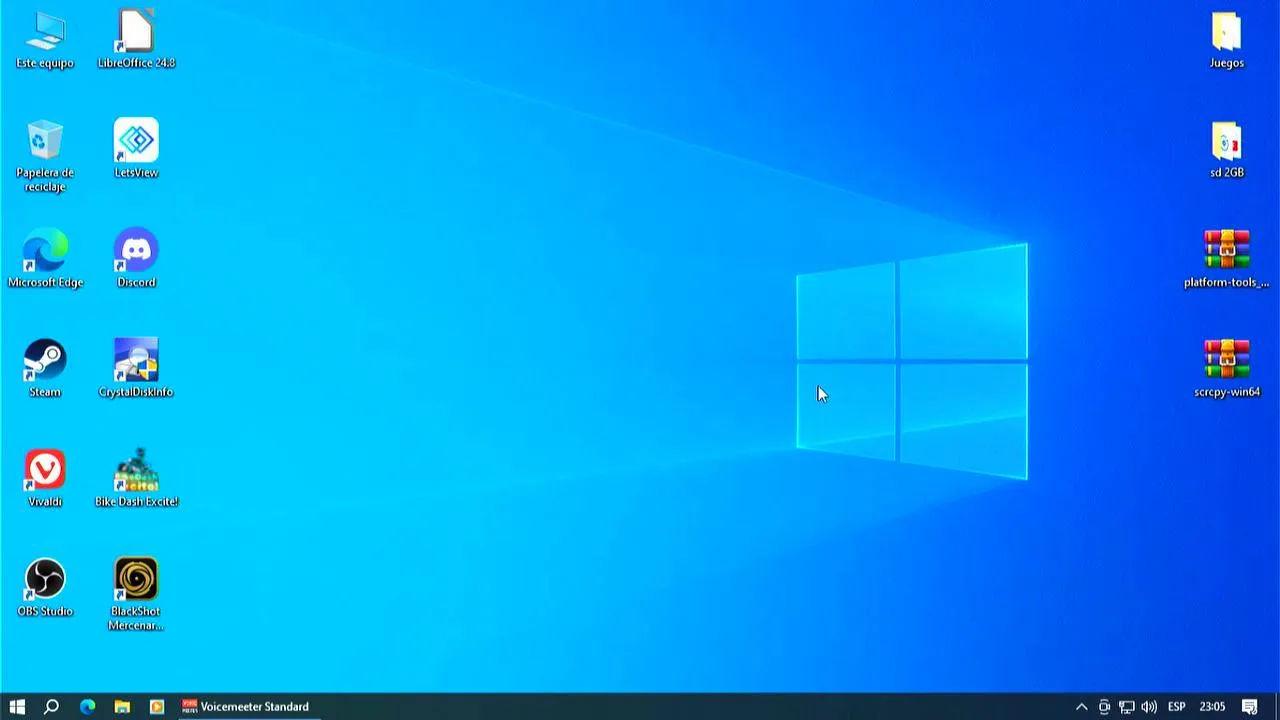The image size is (1280, 720).
Task: Select the BlackShot Mercenaries shortcut
Action: 136,595
